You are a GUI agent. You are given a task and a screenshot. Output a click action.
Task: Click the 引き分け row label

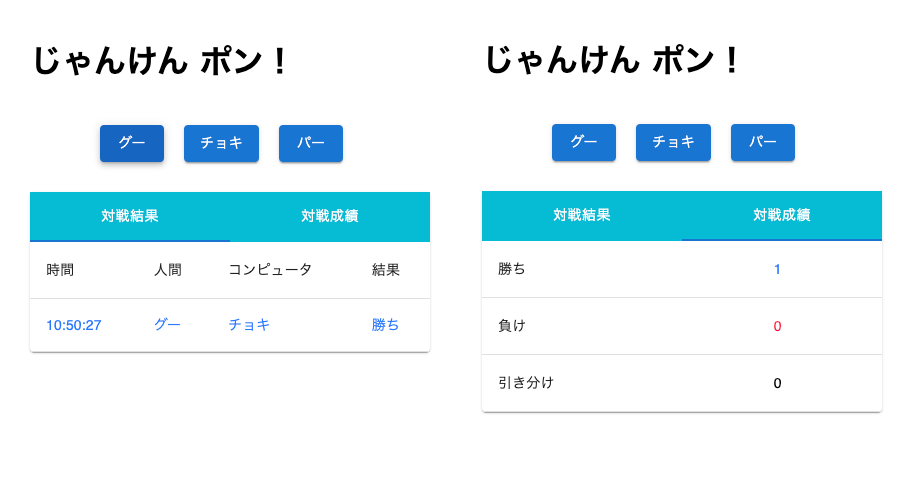coord(526,383)
